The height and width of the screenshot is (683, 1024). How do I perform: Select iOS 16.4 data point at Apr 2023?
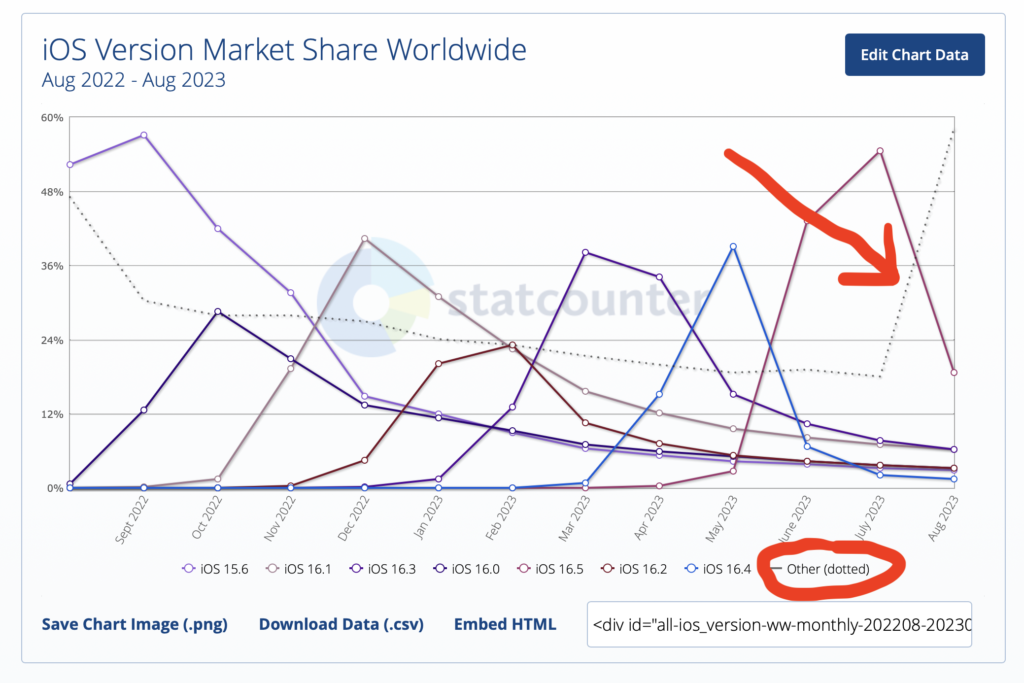coord(660,394)
